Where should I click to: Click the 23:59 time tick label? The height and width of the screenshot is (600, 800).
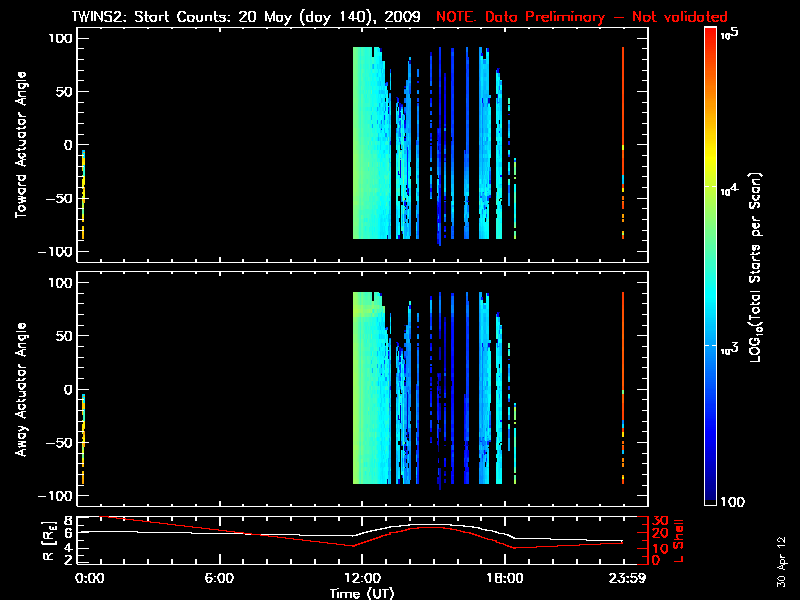(623, 578)
